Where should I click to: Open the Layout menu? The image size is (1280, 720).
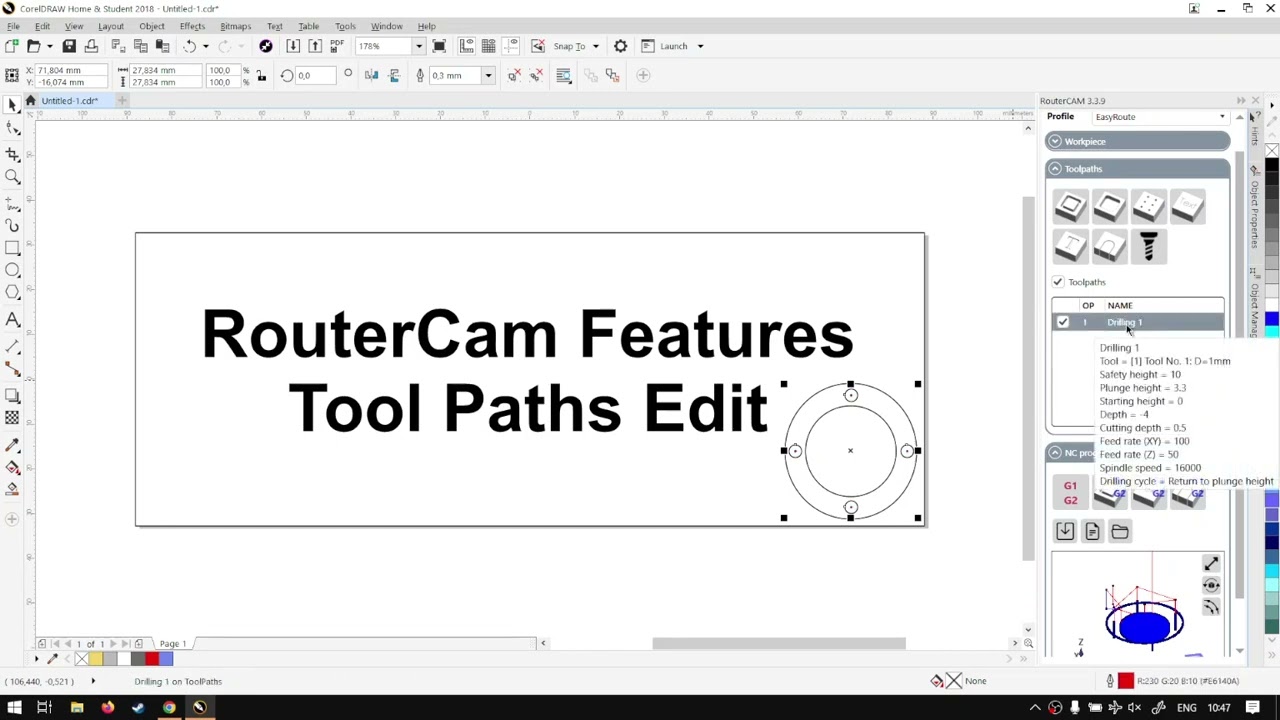tap(111, 26)
